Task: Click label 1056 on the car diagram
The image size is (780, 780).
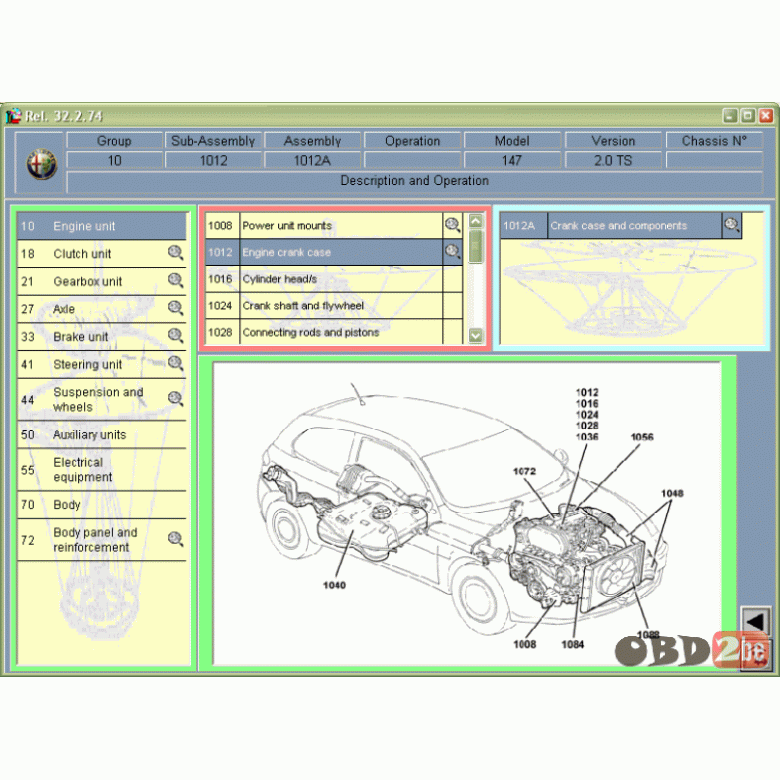Action: click(x=642, y=437)
